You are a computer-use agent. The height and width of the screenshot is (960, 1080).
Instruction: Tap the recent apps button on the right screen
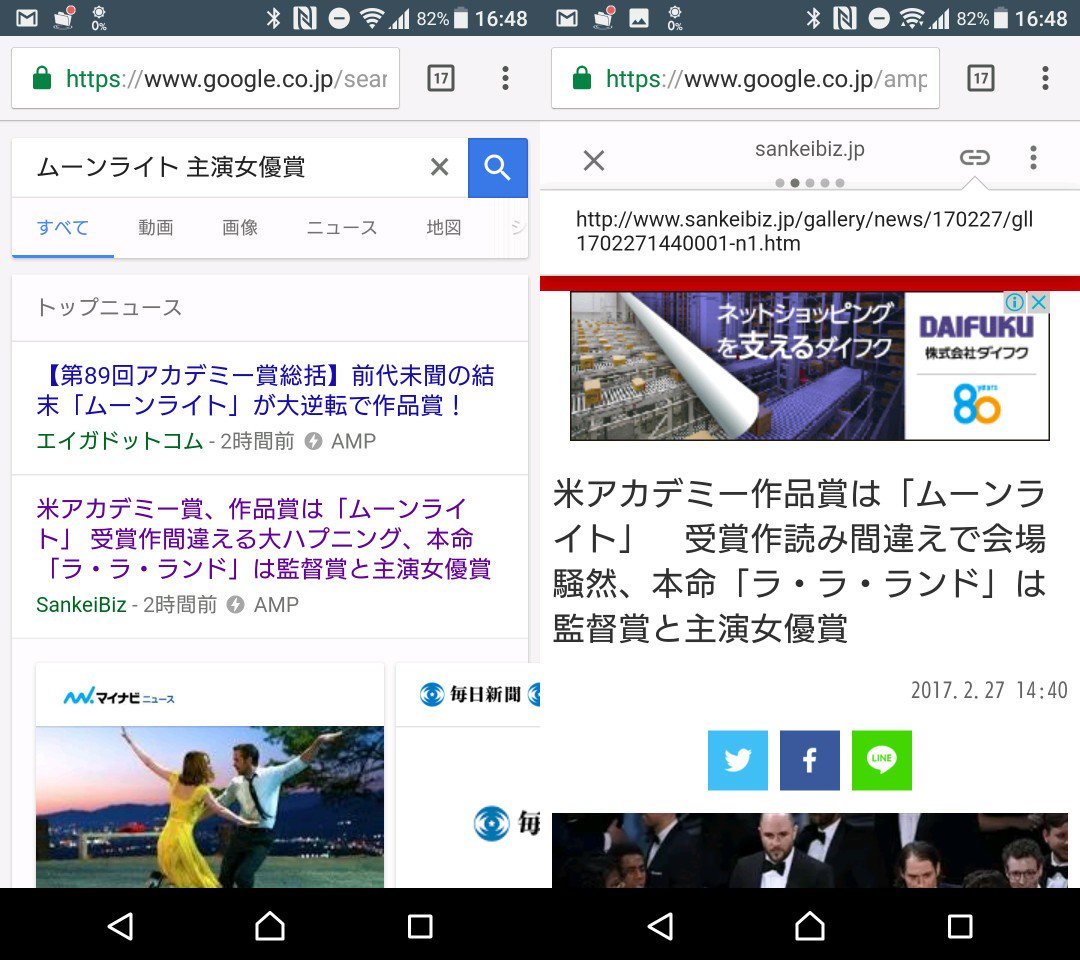pos(960,926)
